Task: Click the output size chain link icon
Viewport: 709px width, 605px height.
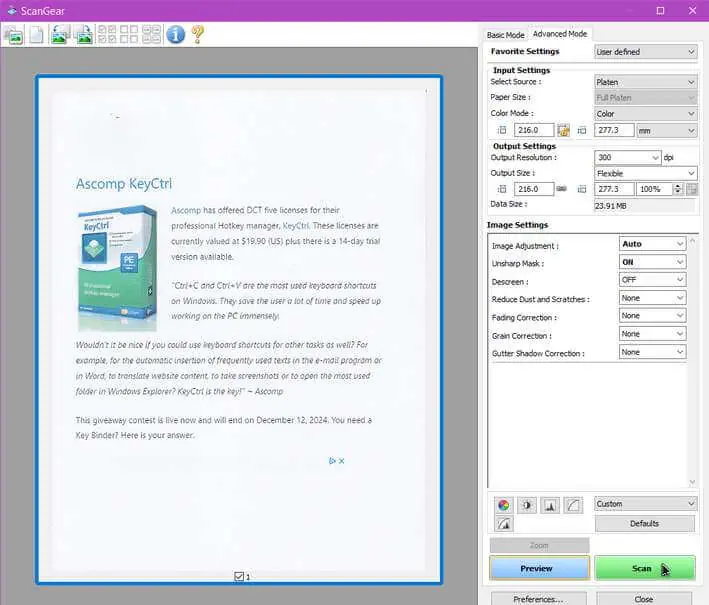Action: tap(562, 189)
